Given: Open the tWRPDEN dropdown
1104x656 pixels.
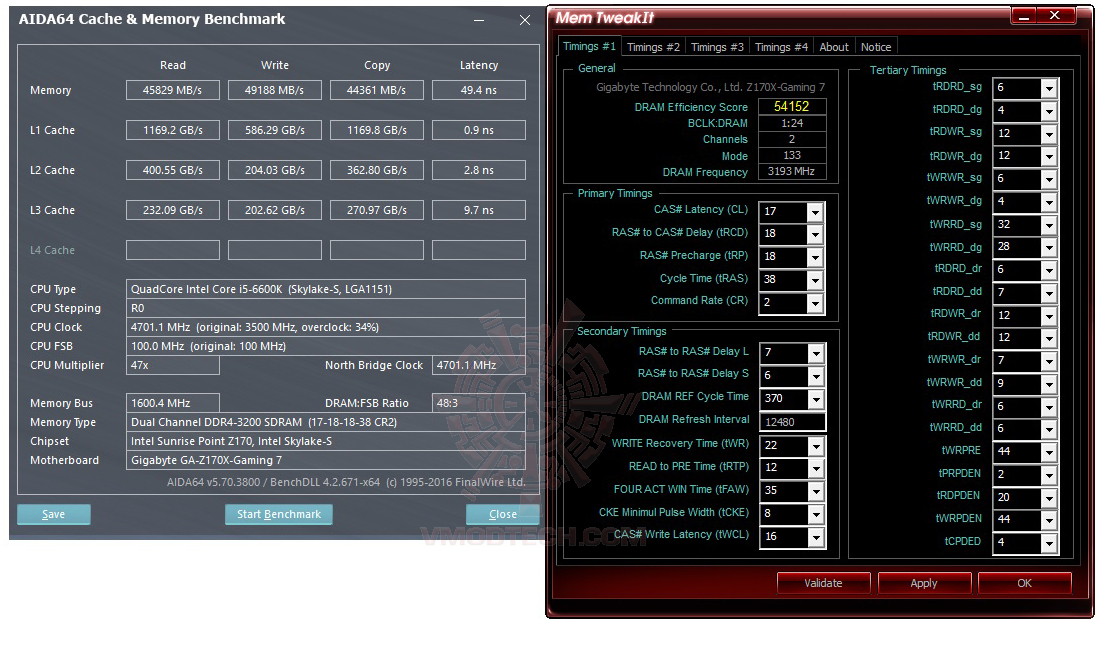Looking at the screenshot, I should coord(1049,520).
